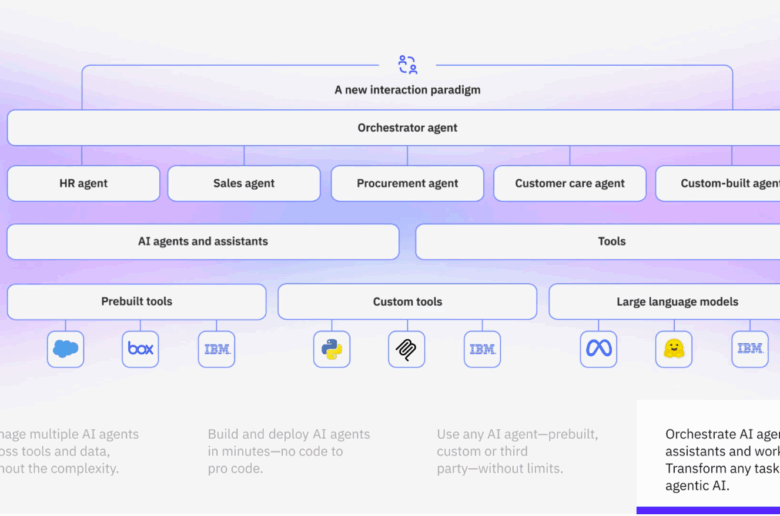Click the HR agent box
780x516 pixels.
point(83,184)
